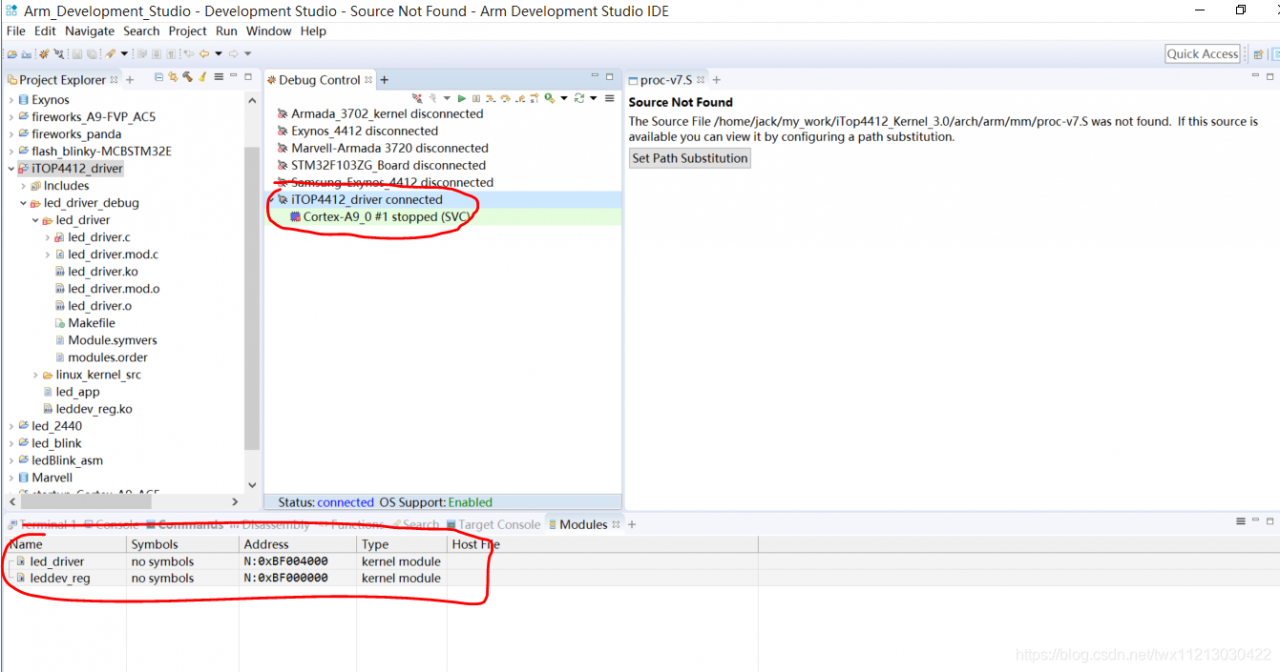Open the Window menu
Image resolution: width=1280 pixels, height=672 pixels.
pyautogui.click(x=269, y=31)
